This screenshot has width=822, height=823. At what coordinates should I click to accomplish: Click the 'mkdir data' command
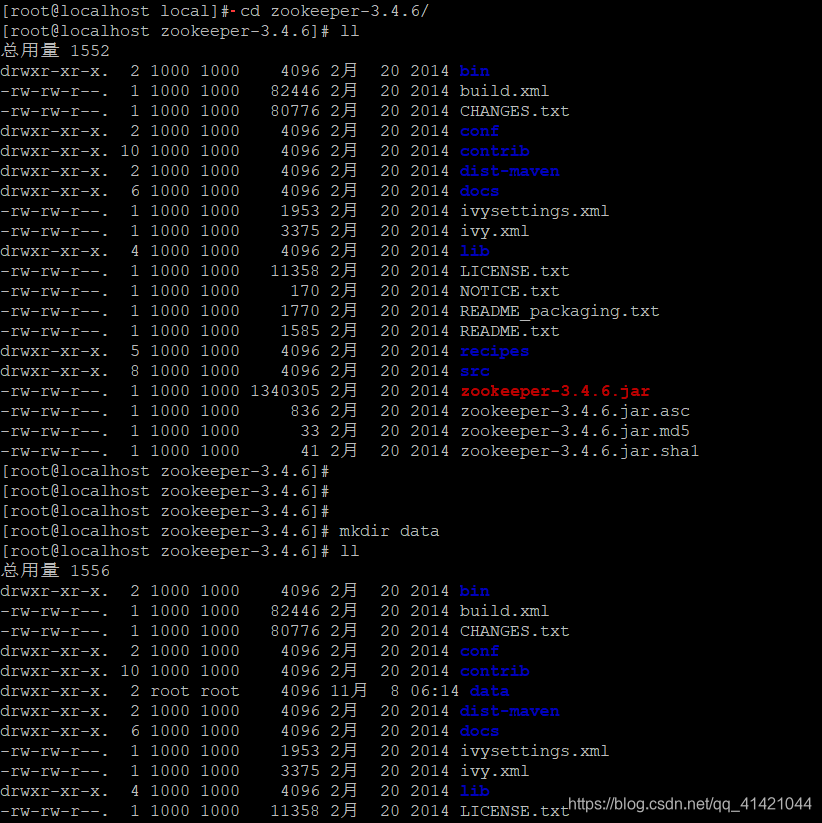click(389, 531)
